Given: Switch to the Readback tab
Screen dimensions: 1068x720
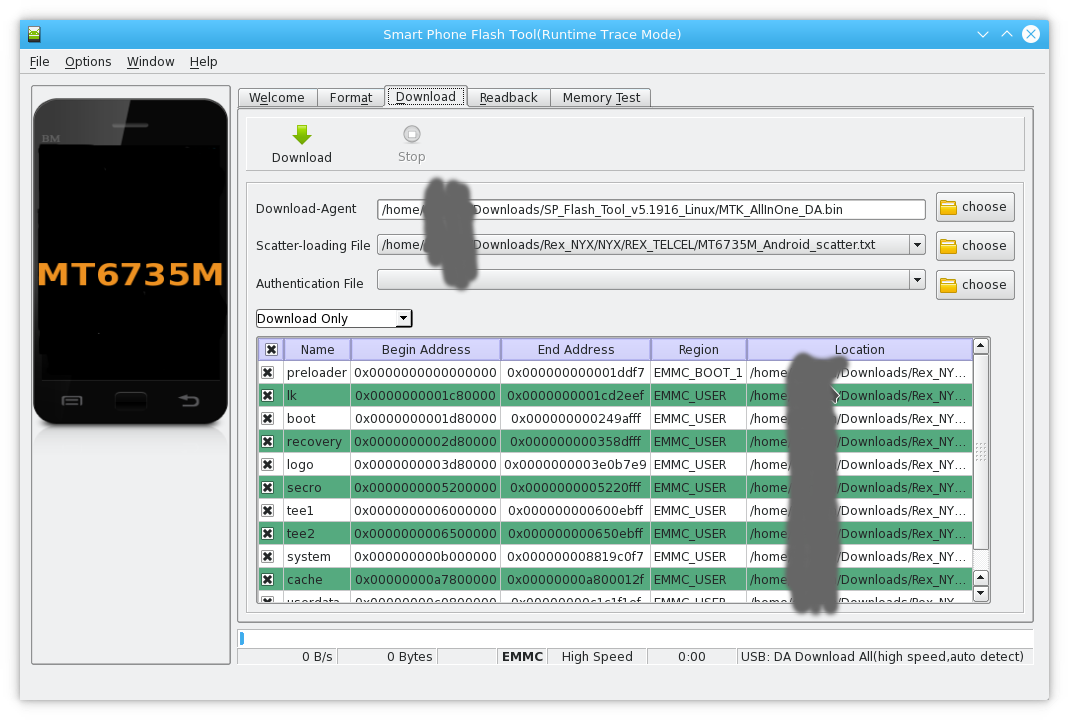Looking at the screenshot, I should pos(509,97).
